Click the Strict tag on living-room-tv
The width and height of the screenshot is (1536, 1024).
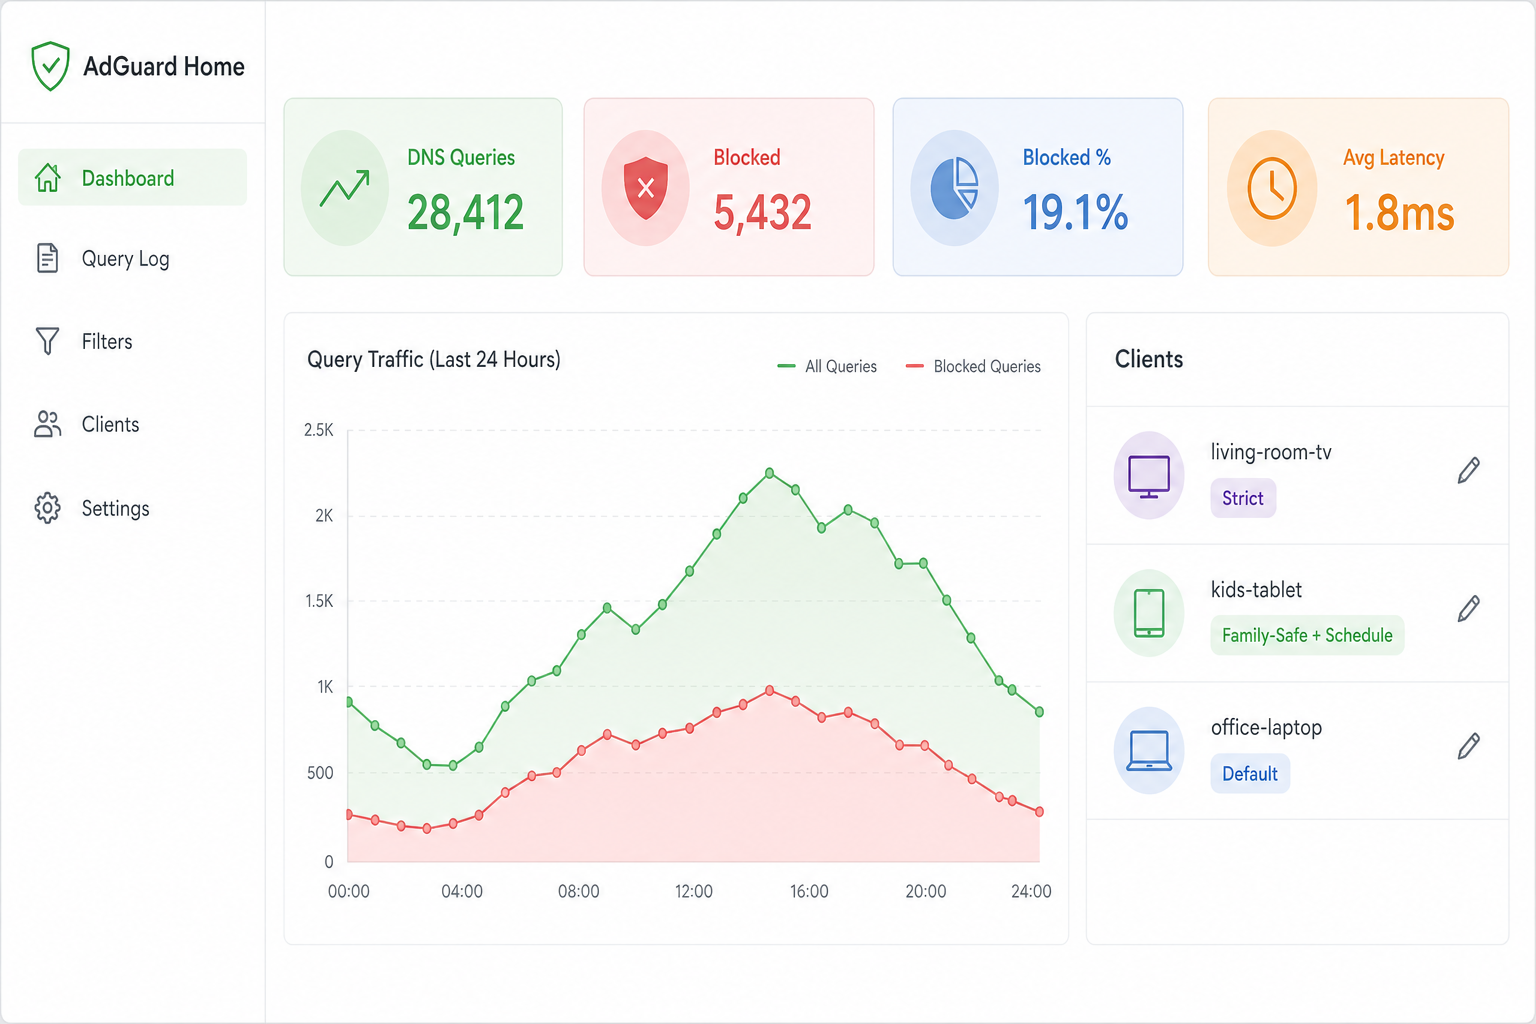tap(1243, 498)
